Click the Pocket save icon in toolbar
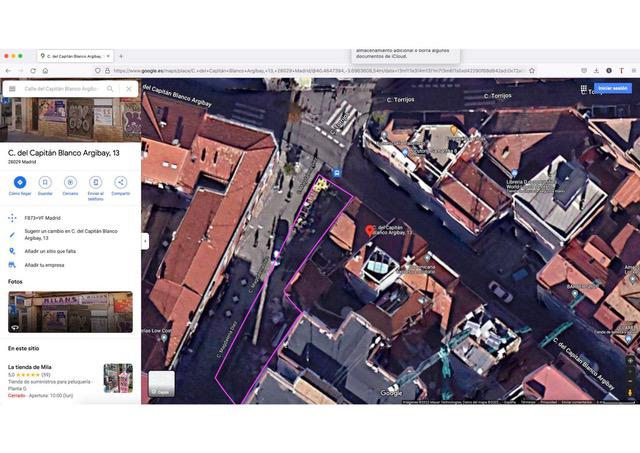This screenshot has height=453, width=640. pyautogui.click(x=584, y=71)
